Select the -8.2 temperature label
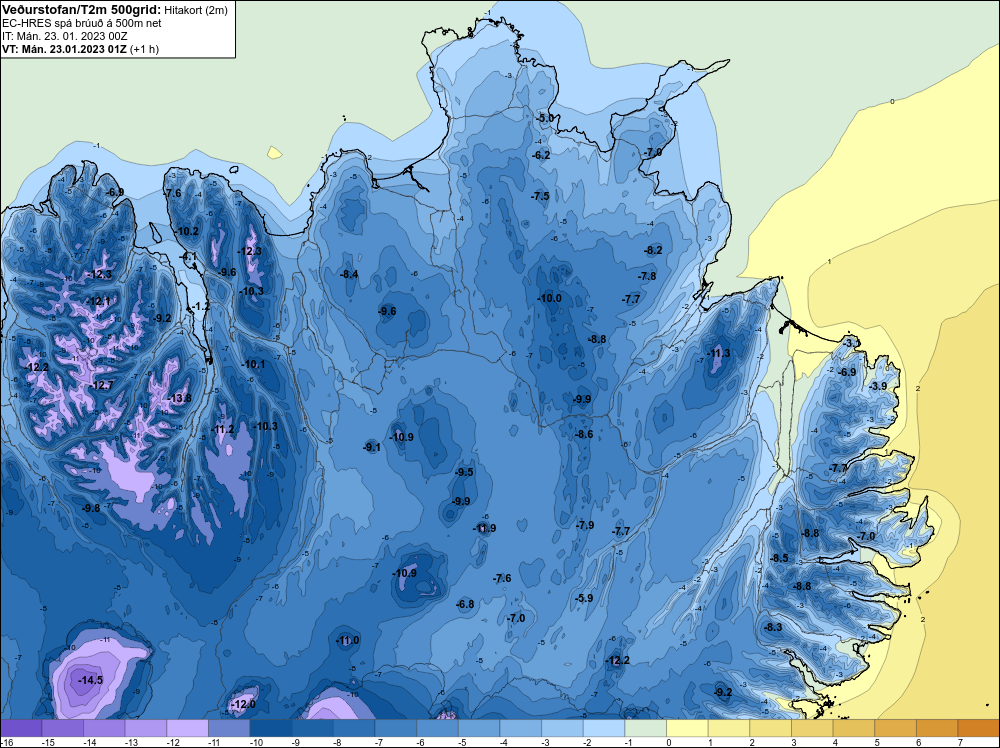The width and height of the screenshot is (1000, 748). tap(653, 250)
